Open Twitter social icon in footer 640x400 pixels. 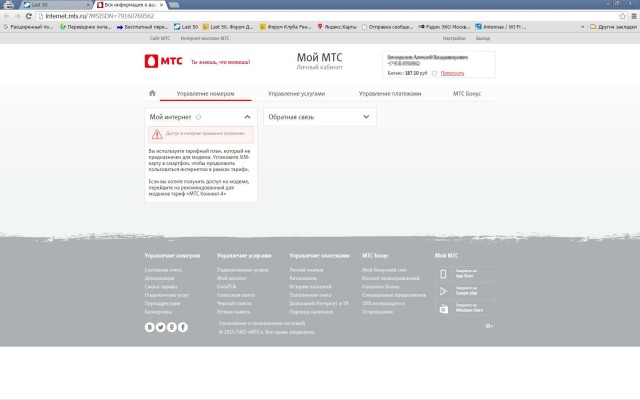pos(160,327)
